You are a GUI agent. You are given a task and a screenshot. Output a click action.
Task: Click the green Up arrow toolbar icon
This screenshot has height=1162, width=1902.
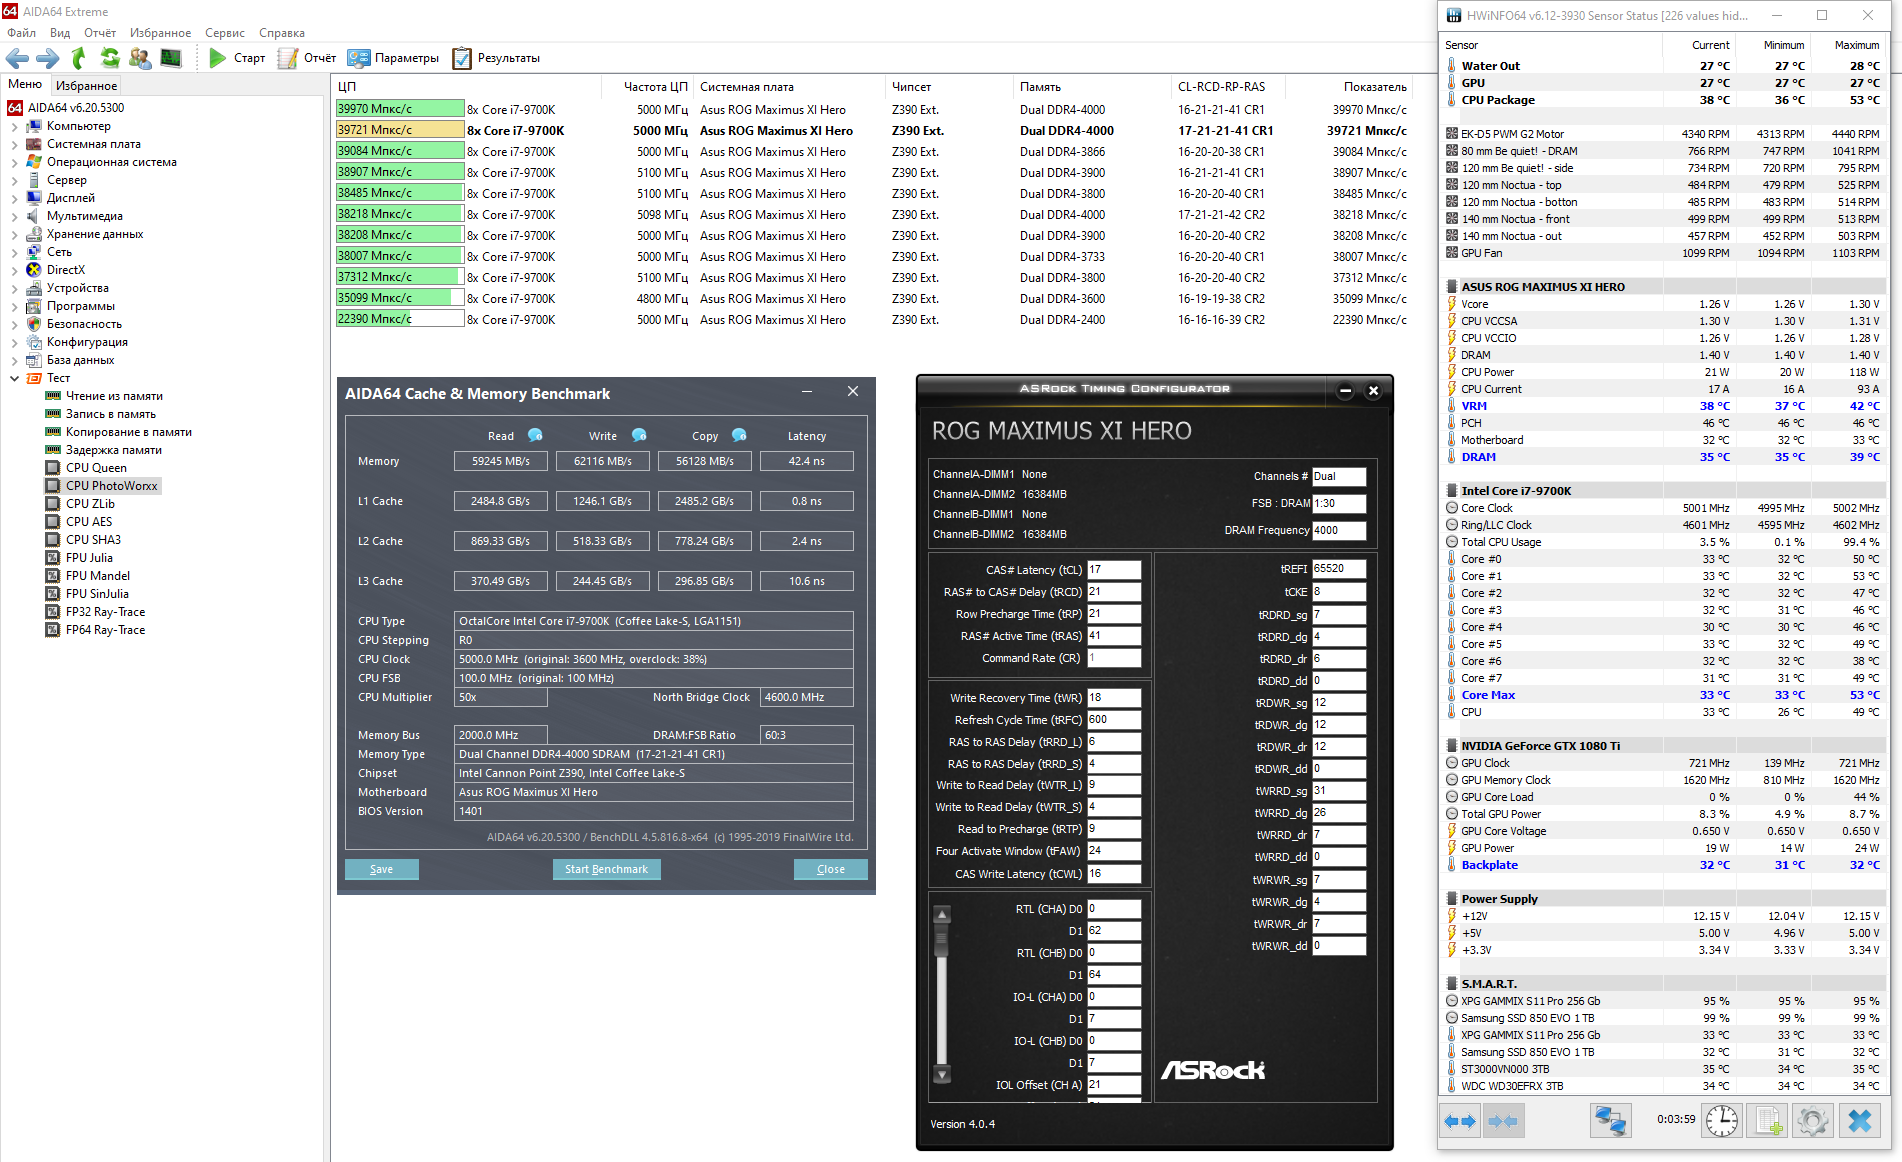79,58
